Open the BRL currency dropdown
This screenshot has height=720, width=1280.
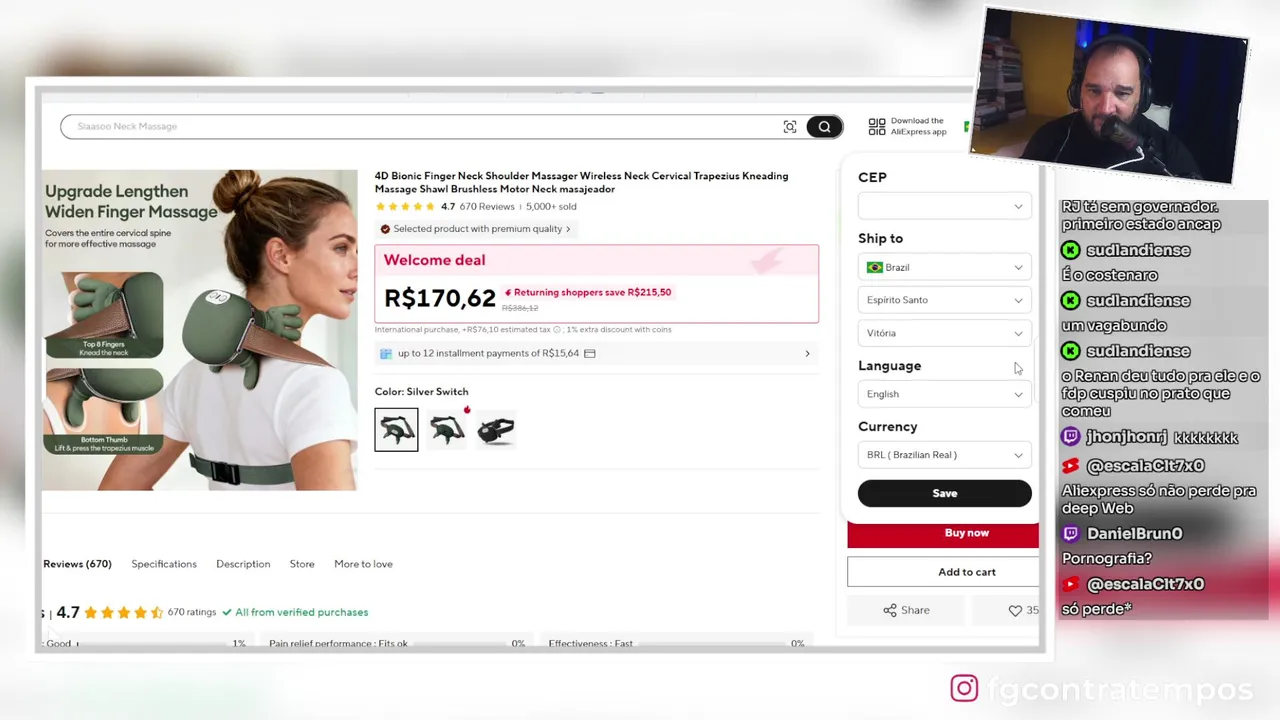[944, 455]
